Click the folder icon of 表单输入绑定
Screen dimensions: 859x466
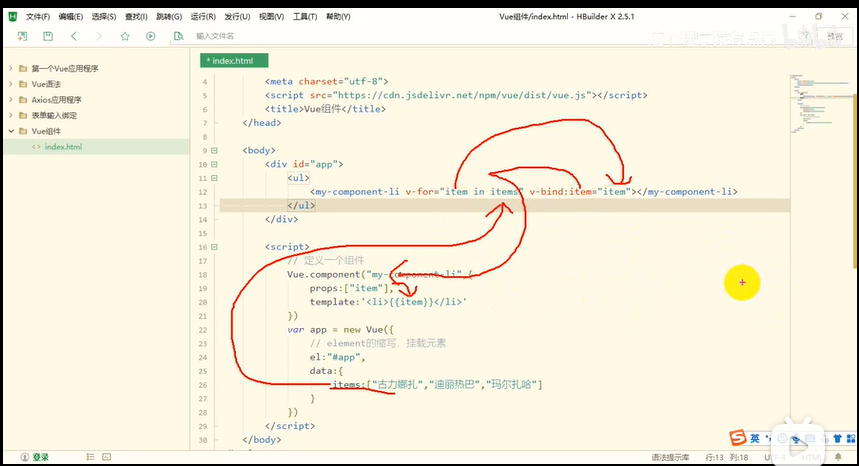pyautogui.click(x=23, y=116)
